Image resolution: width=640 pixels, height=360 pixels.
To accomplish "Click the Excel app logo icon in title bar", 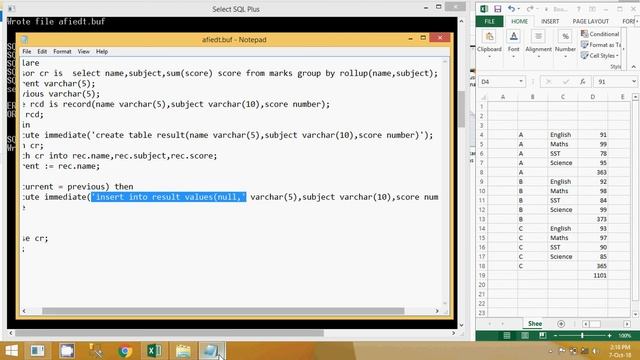I will 484,9.
